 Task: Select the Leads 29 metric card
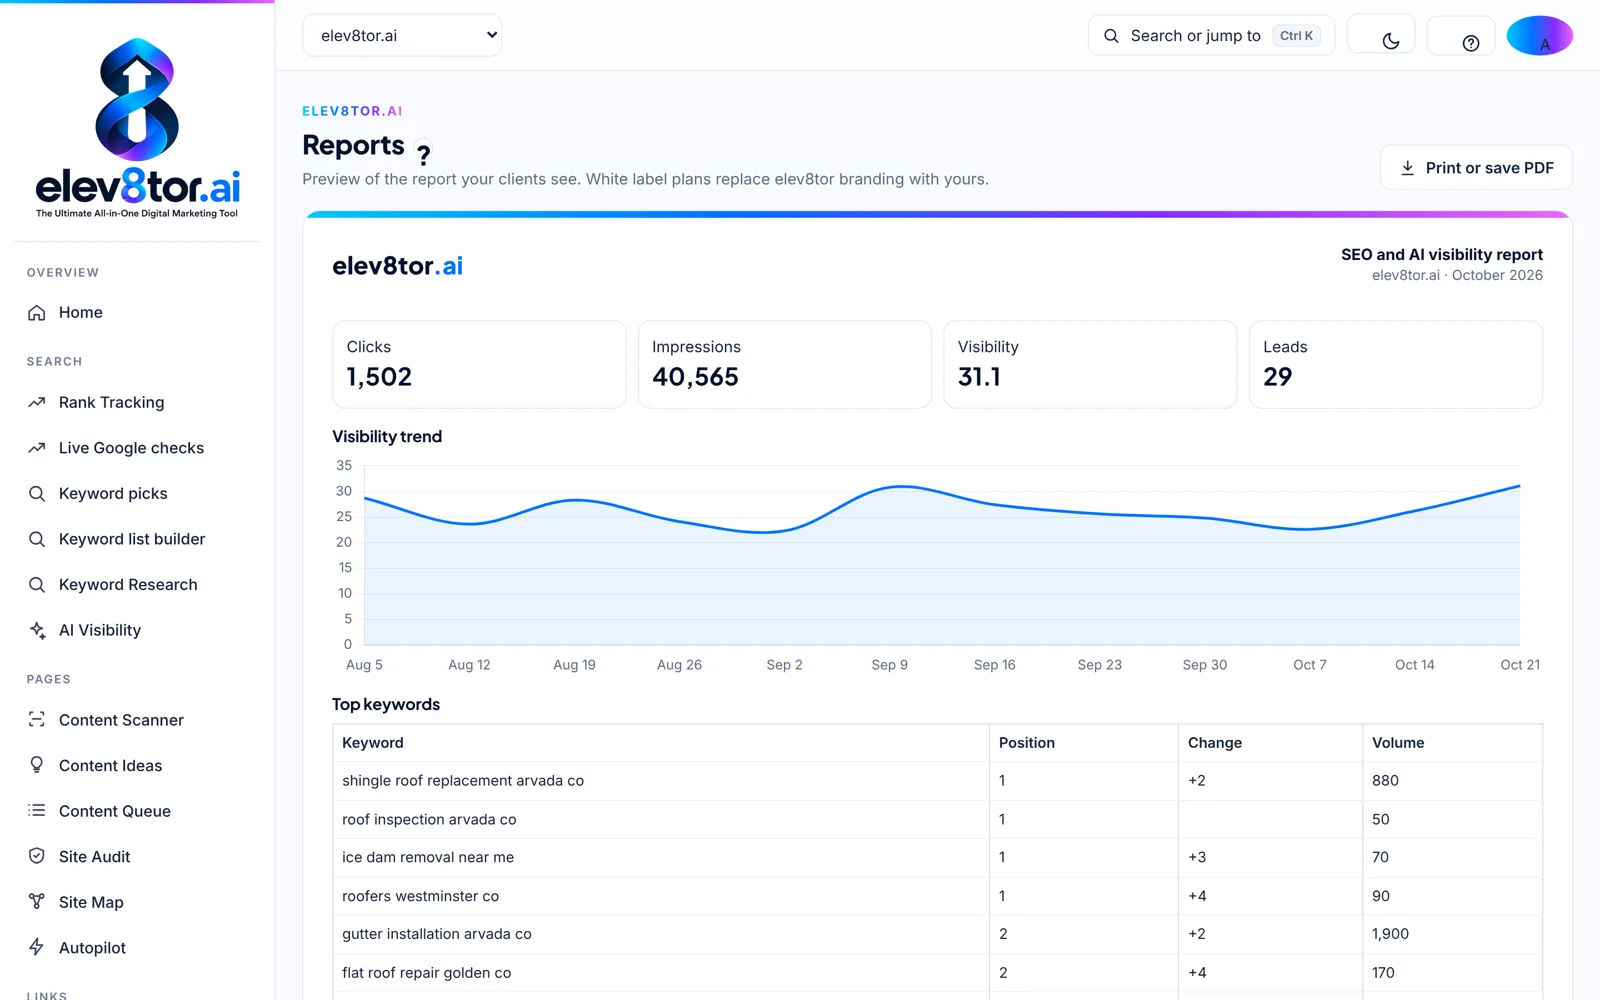(1396, 364)
